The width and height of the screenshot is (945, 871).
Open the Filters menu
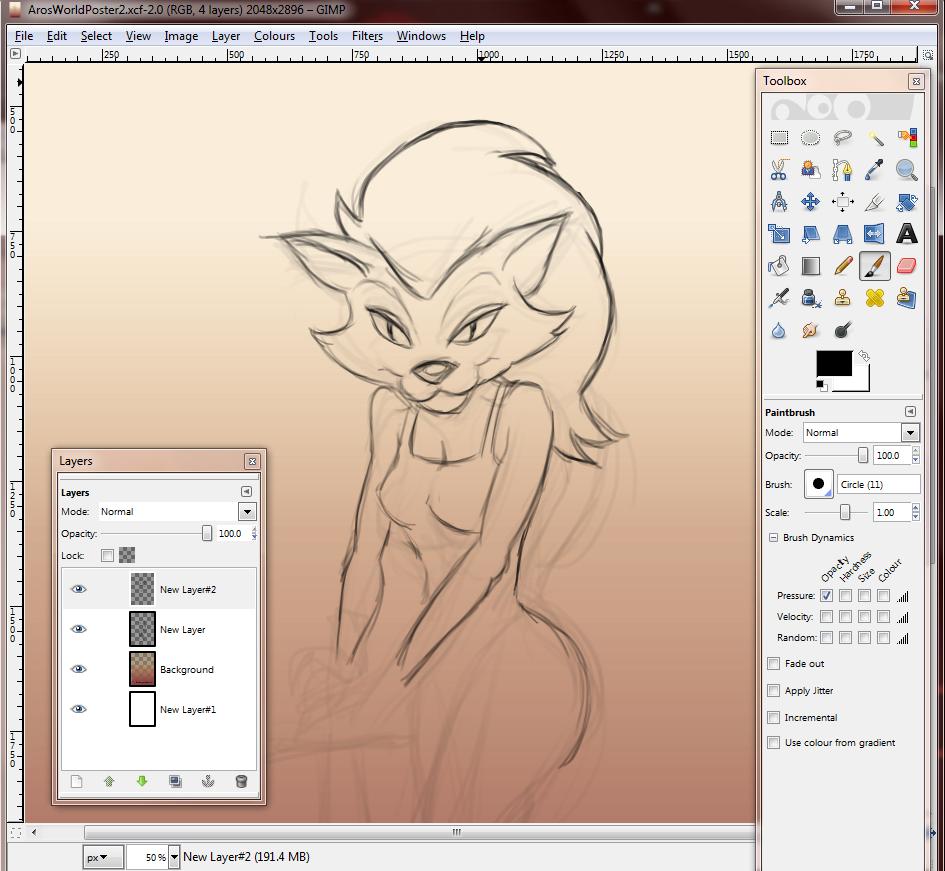click(x=367, y=36)
